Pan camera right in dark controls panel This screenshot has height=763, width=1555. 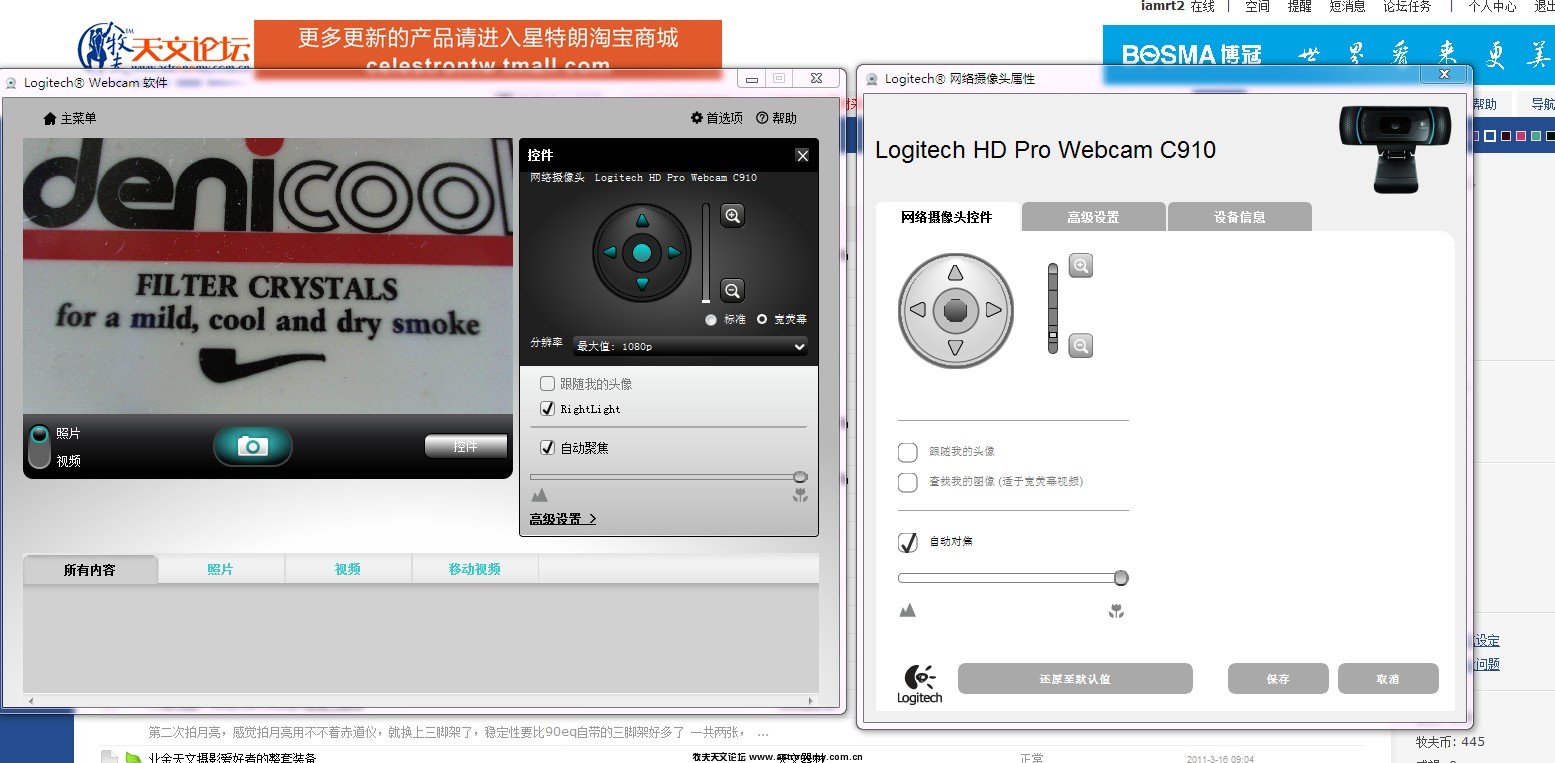click(674, 253)
